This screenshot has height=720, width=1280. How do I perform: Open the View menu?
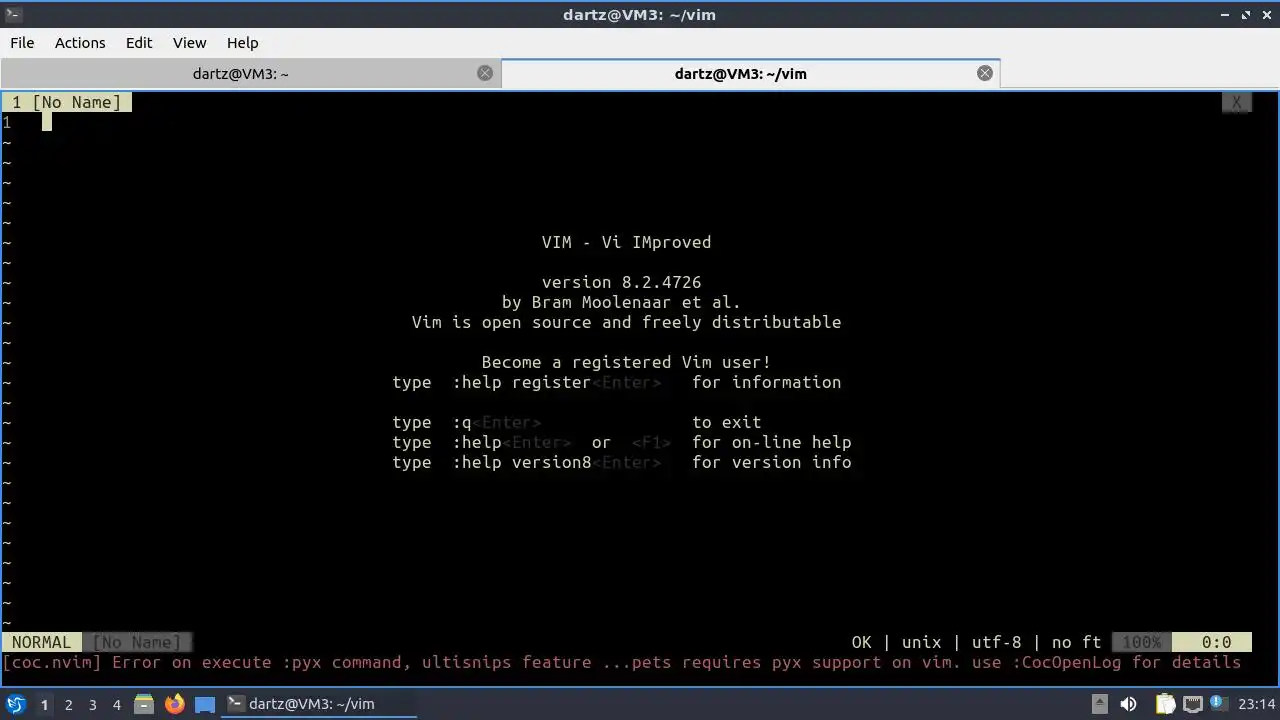[189, 42]
